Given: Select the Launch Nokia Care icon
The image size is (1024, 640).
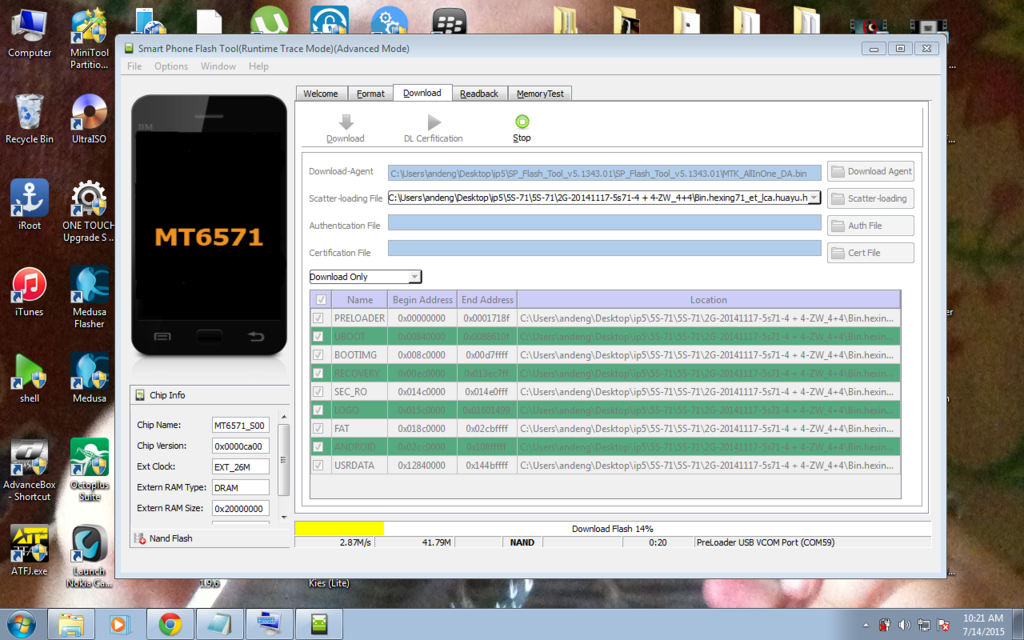Looking at the screenshot, I should pos(89,556).
